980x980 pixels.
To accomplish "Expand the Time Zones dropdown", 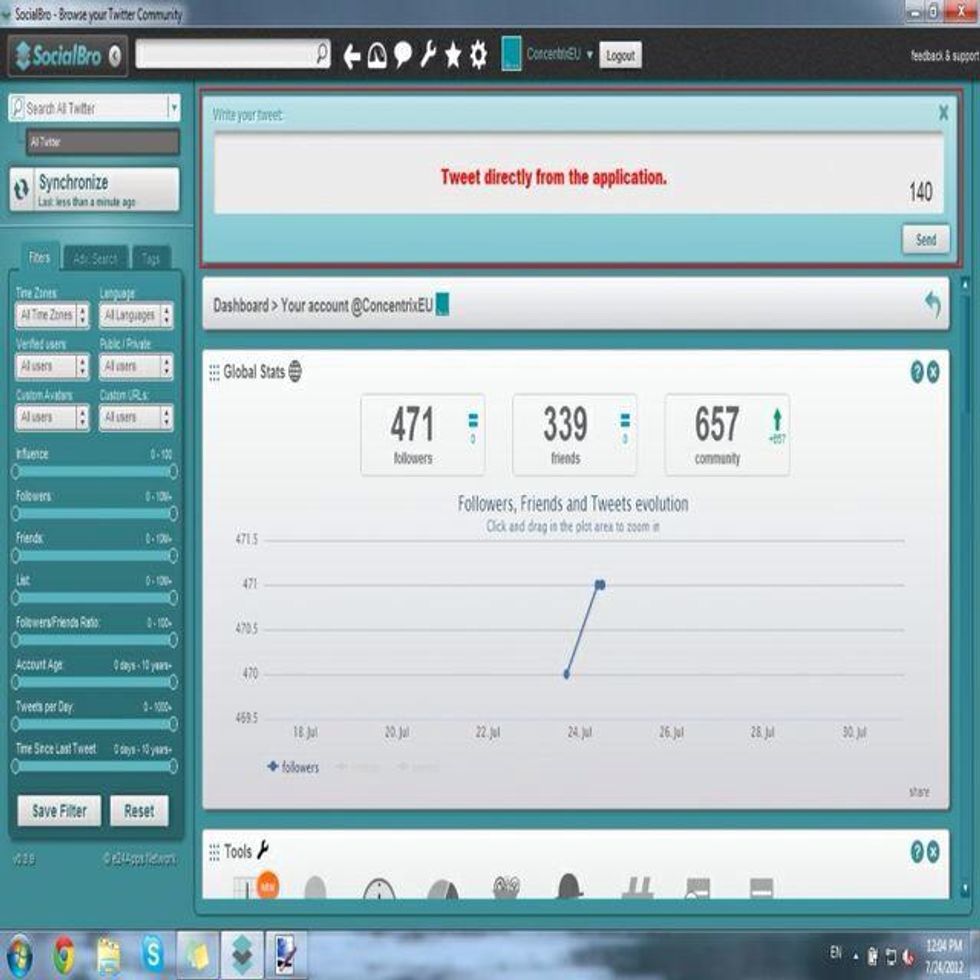I will tap(52, 316).
